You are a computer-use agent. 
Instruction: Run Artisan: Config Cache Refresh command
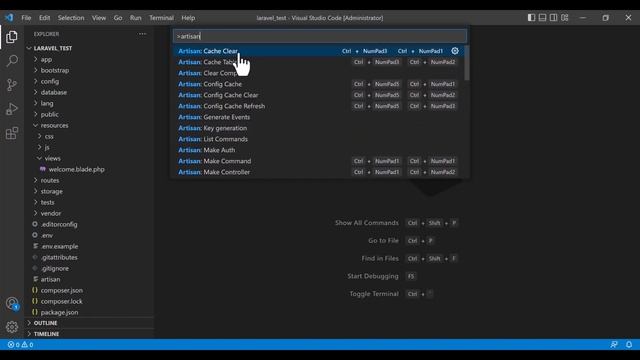[x=318, y=106]
